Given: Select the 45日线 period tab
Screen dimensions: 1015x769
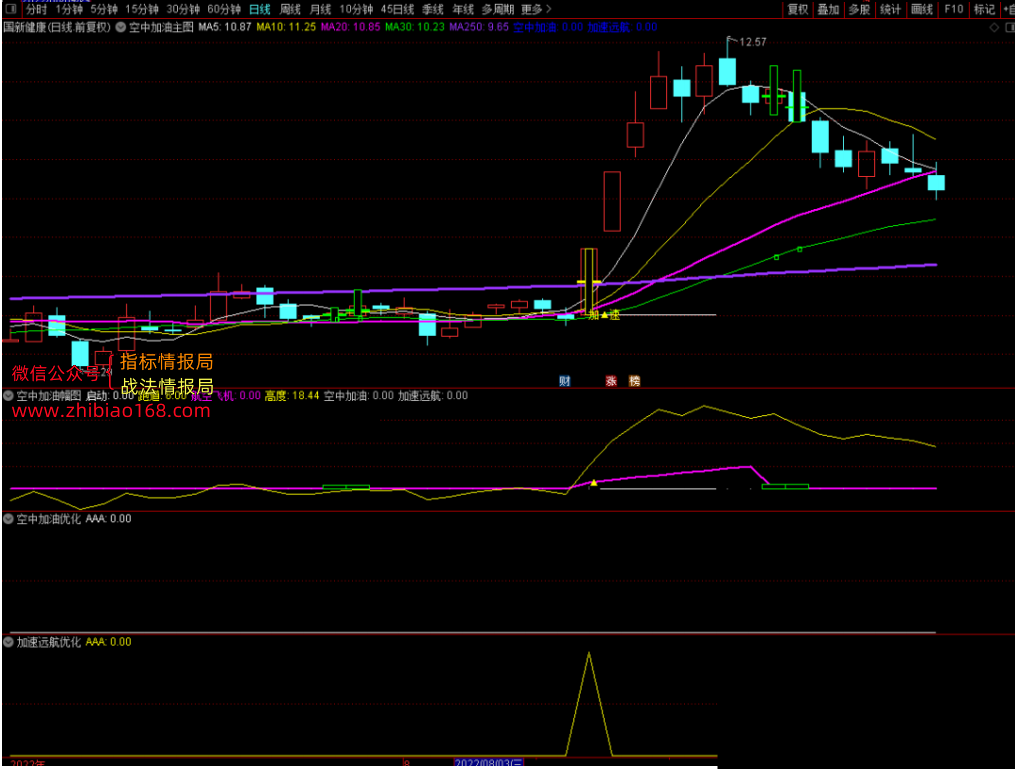Looking at the screenshot, I should point(397,9).
